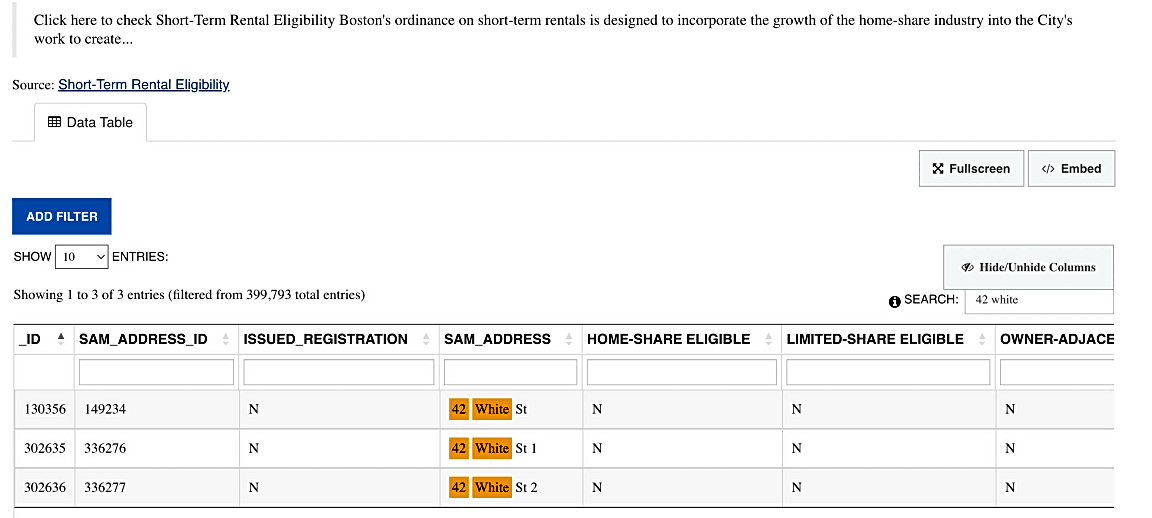Click the info icon beside SEARCH label
The width and height of the screenshot is (1152, 518).
click(x=894, y=301)
